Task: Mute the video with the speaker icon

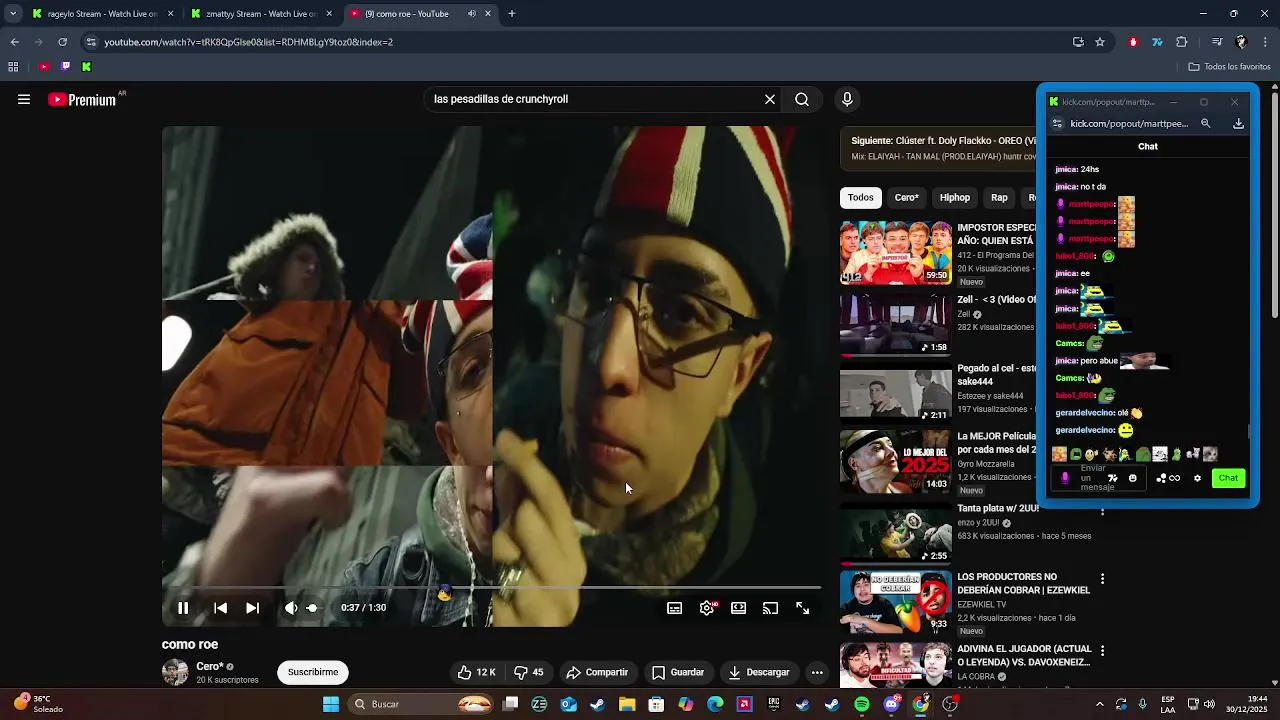Action: (x=290, y=608)
